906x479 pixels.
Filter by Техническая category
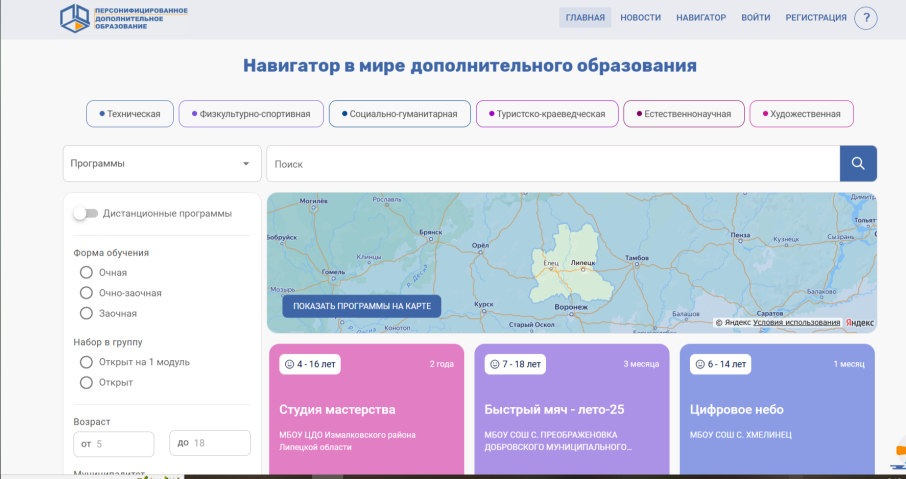[130, 114]
